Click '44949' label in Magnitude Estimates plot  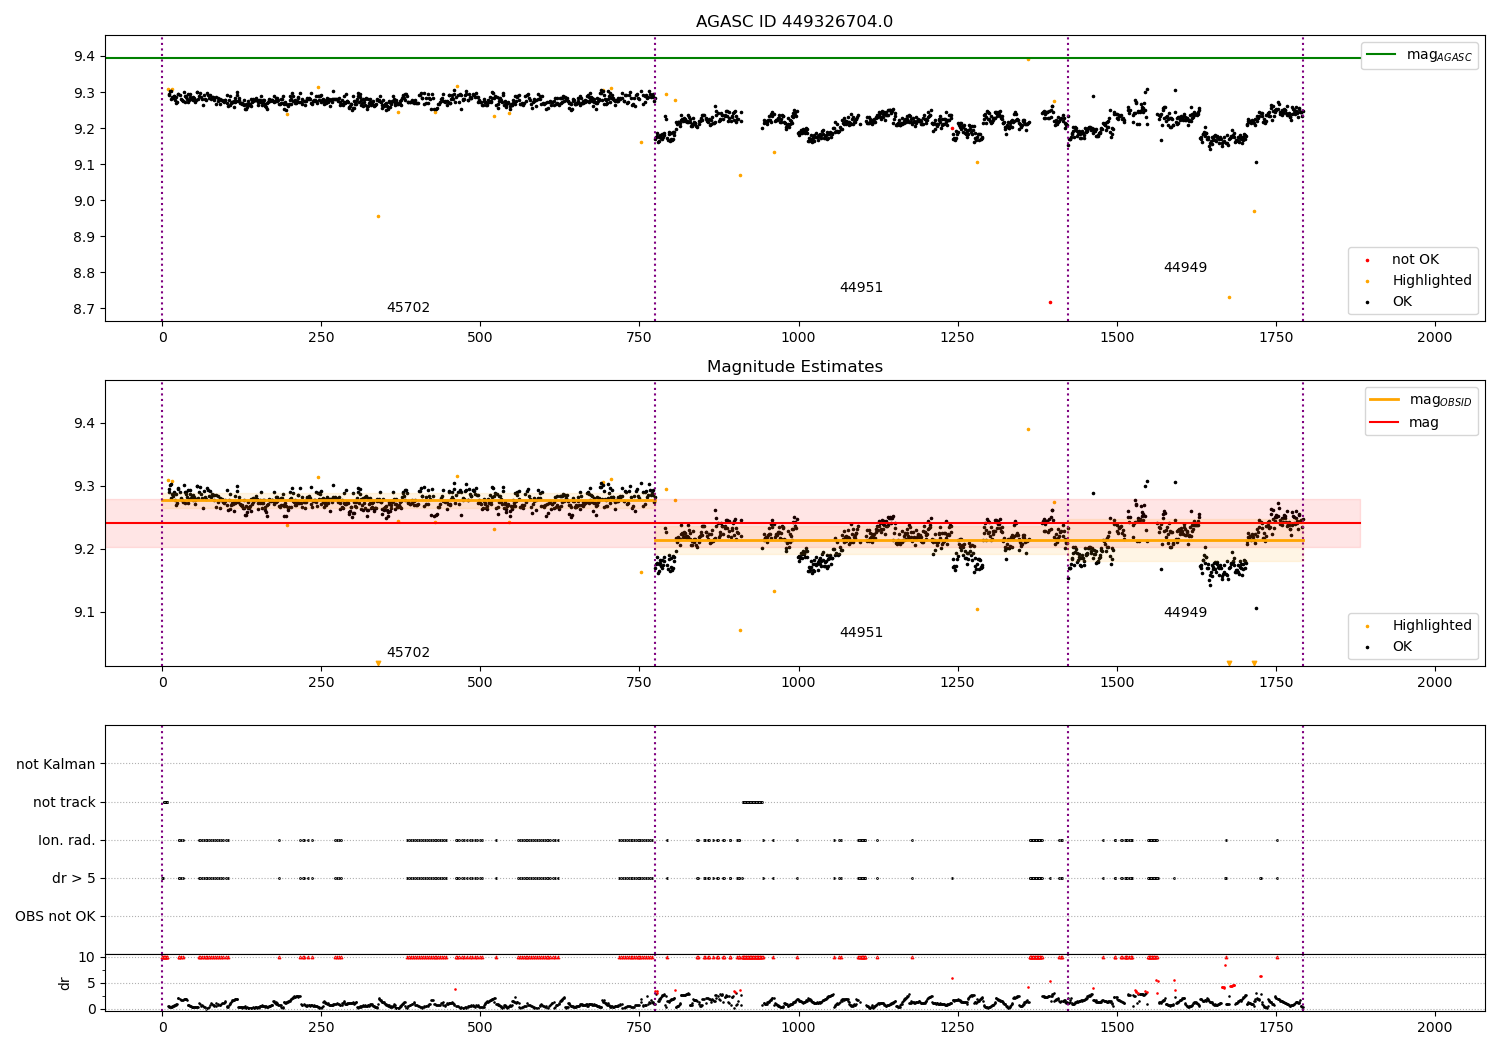[1185, 613]
